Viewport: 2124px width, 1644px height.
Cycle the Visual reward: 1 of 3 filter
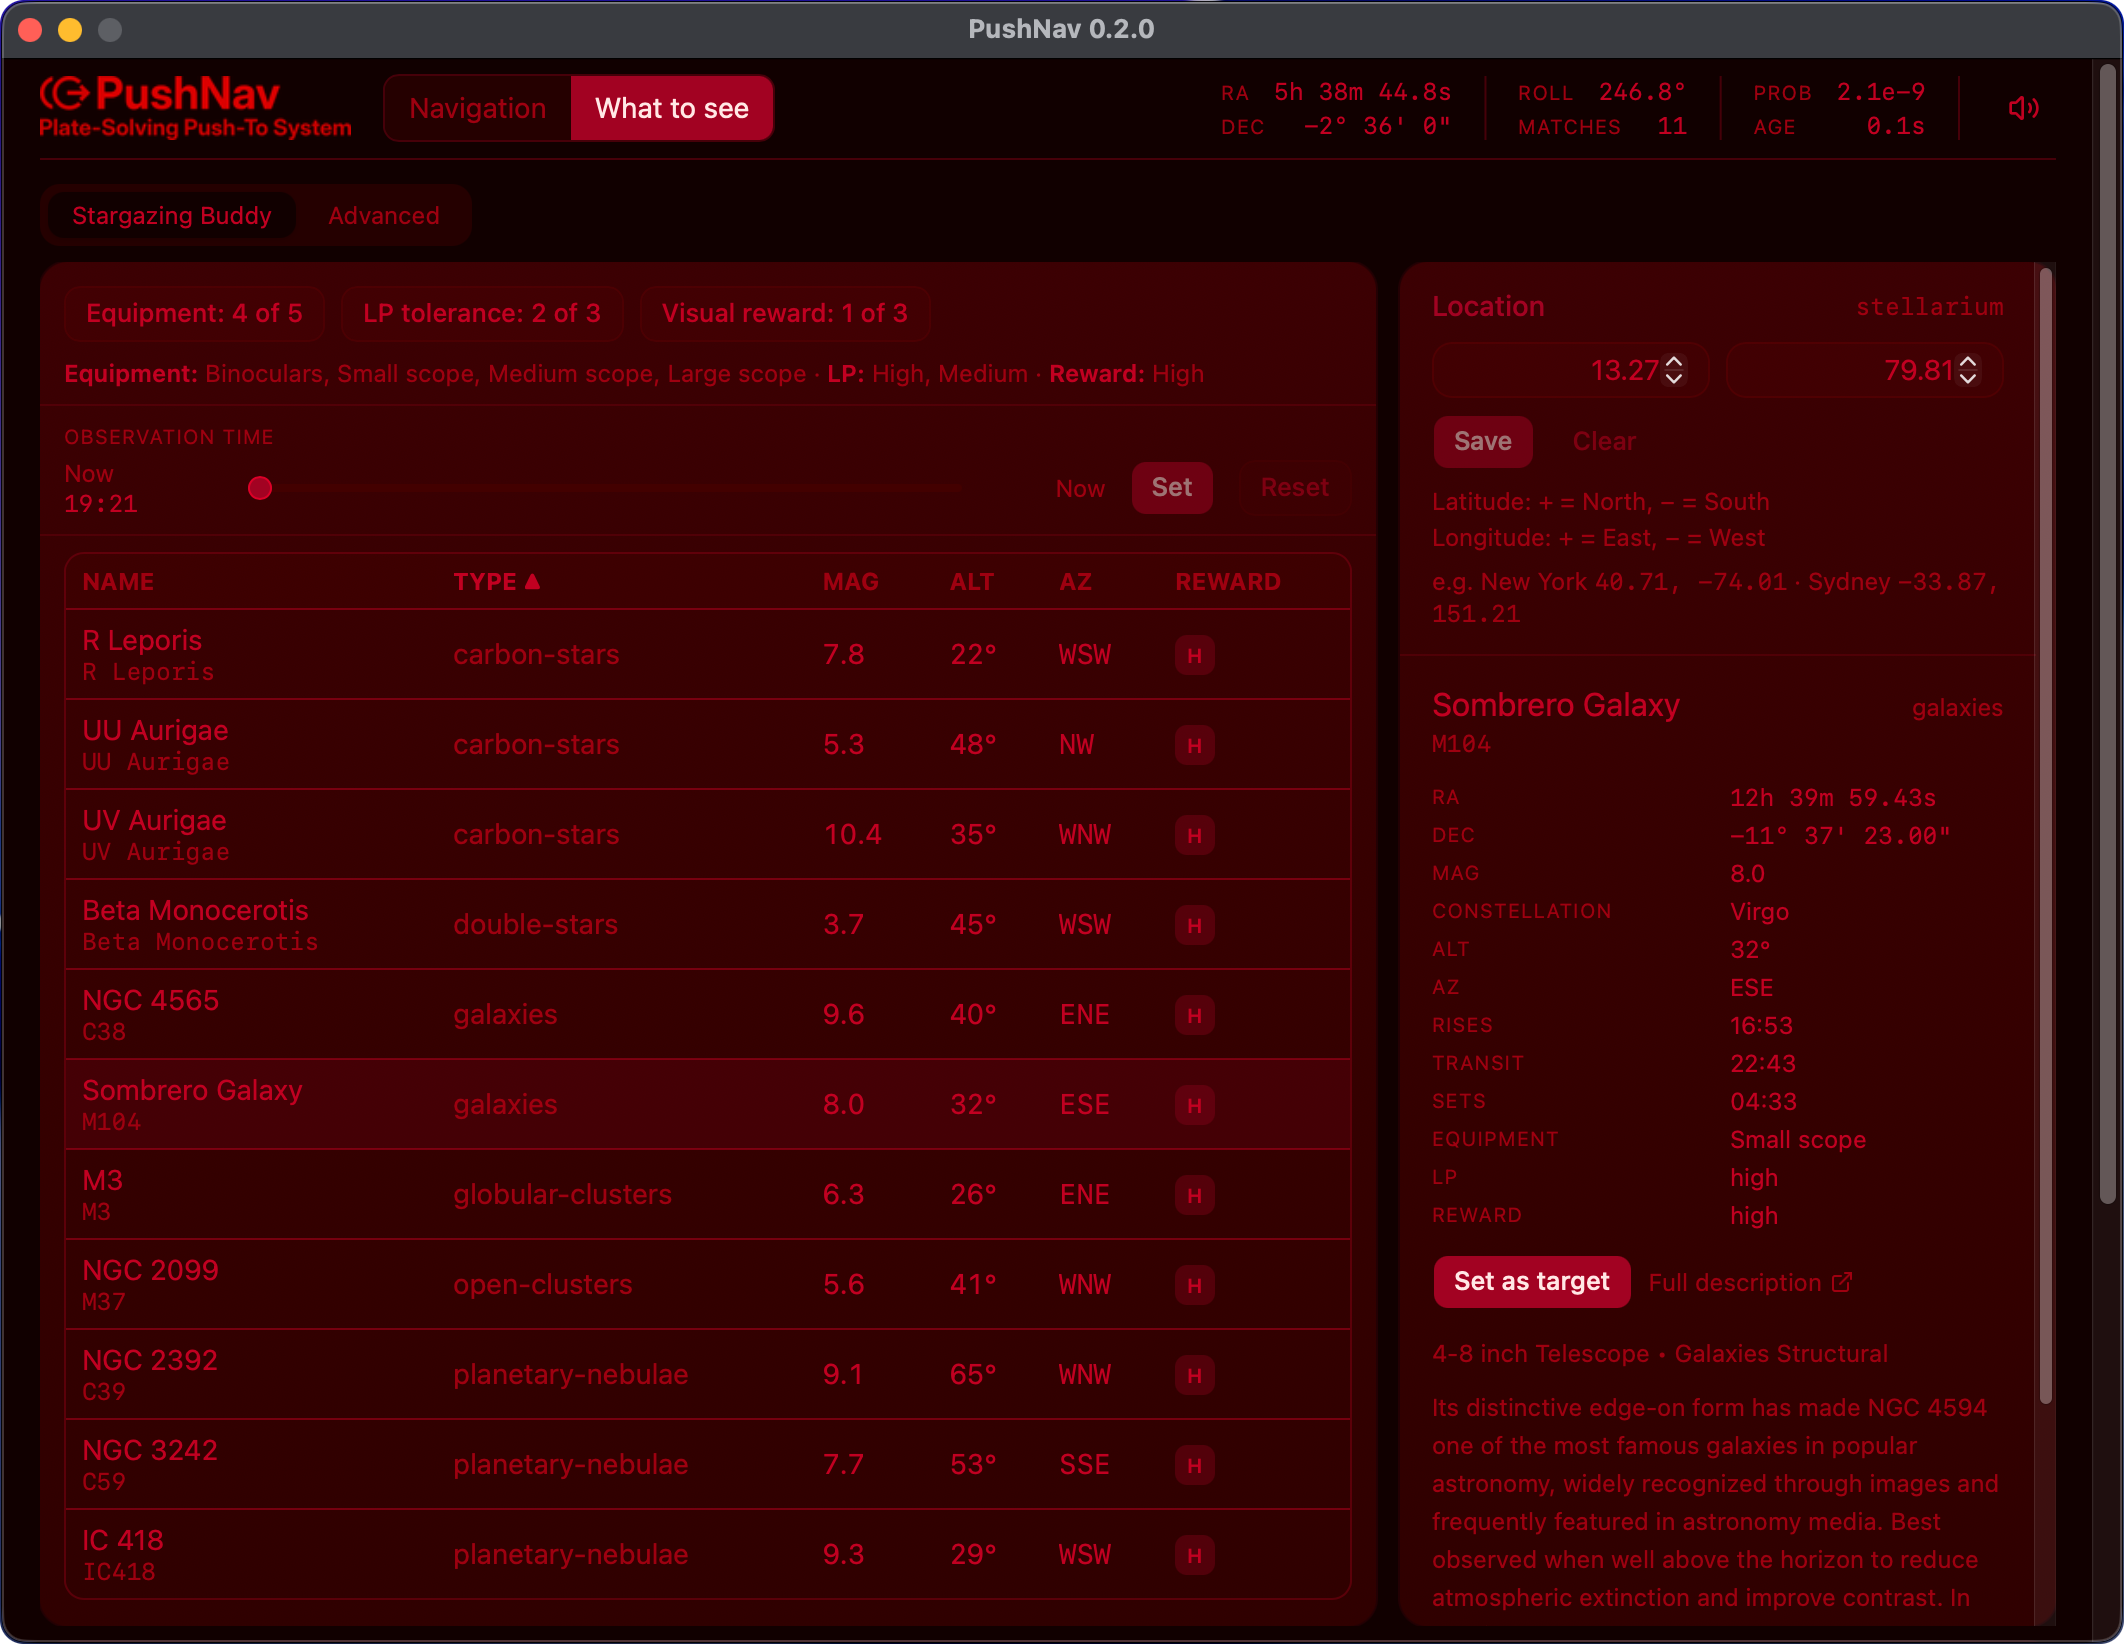click(785, 313)
